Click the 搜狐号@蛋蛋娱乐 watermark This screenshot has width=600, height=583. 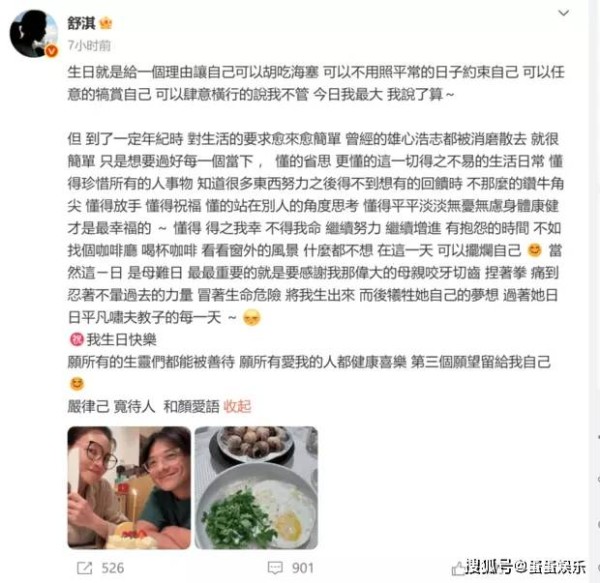click(x=526, y=567)
